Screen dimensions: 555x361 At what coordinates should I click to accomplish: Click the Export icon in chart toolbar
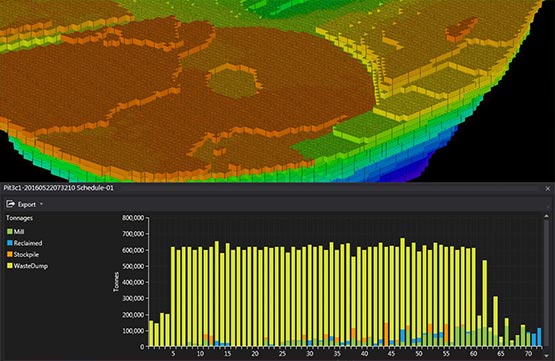11,204
